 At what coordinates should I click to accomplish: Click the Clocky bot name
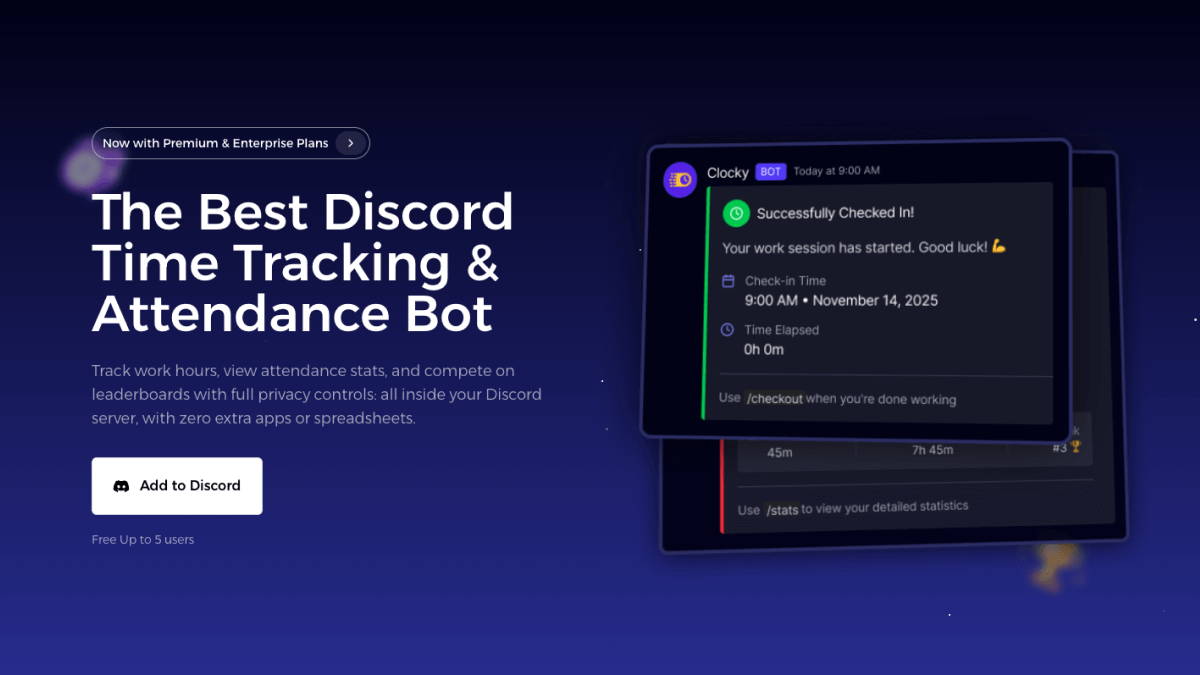click(728, 173)
